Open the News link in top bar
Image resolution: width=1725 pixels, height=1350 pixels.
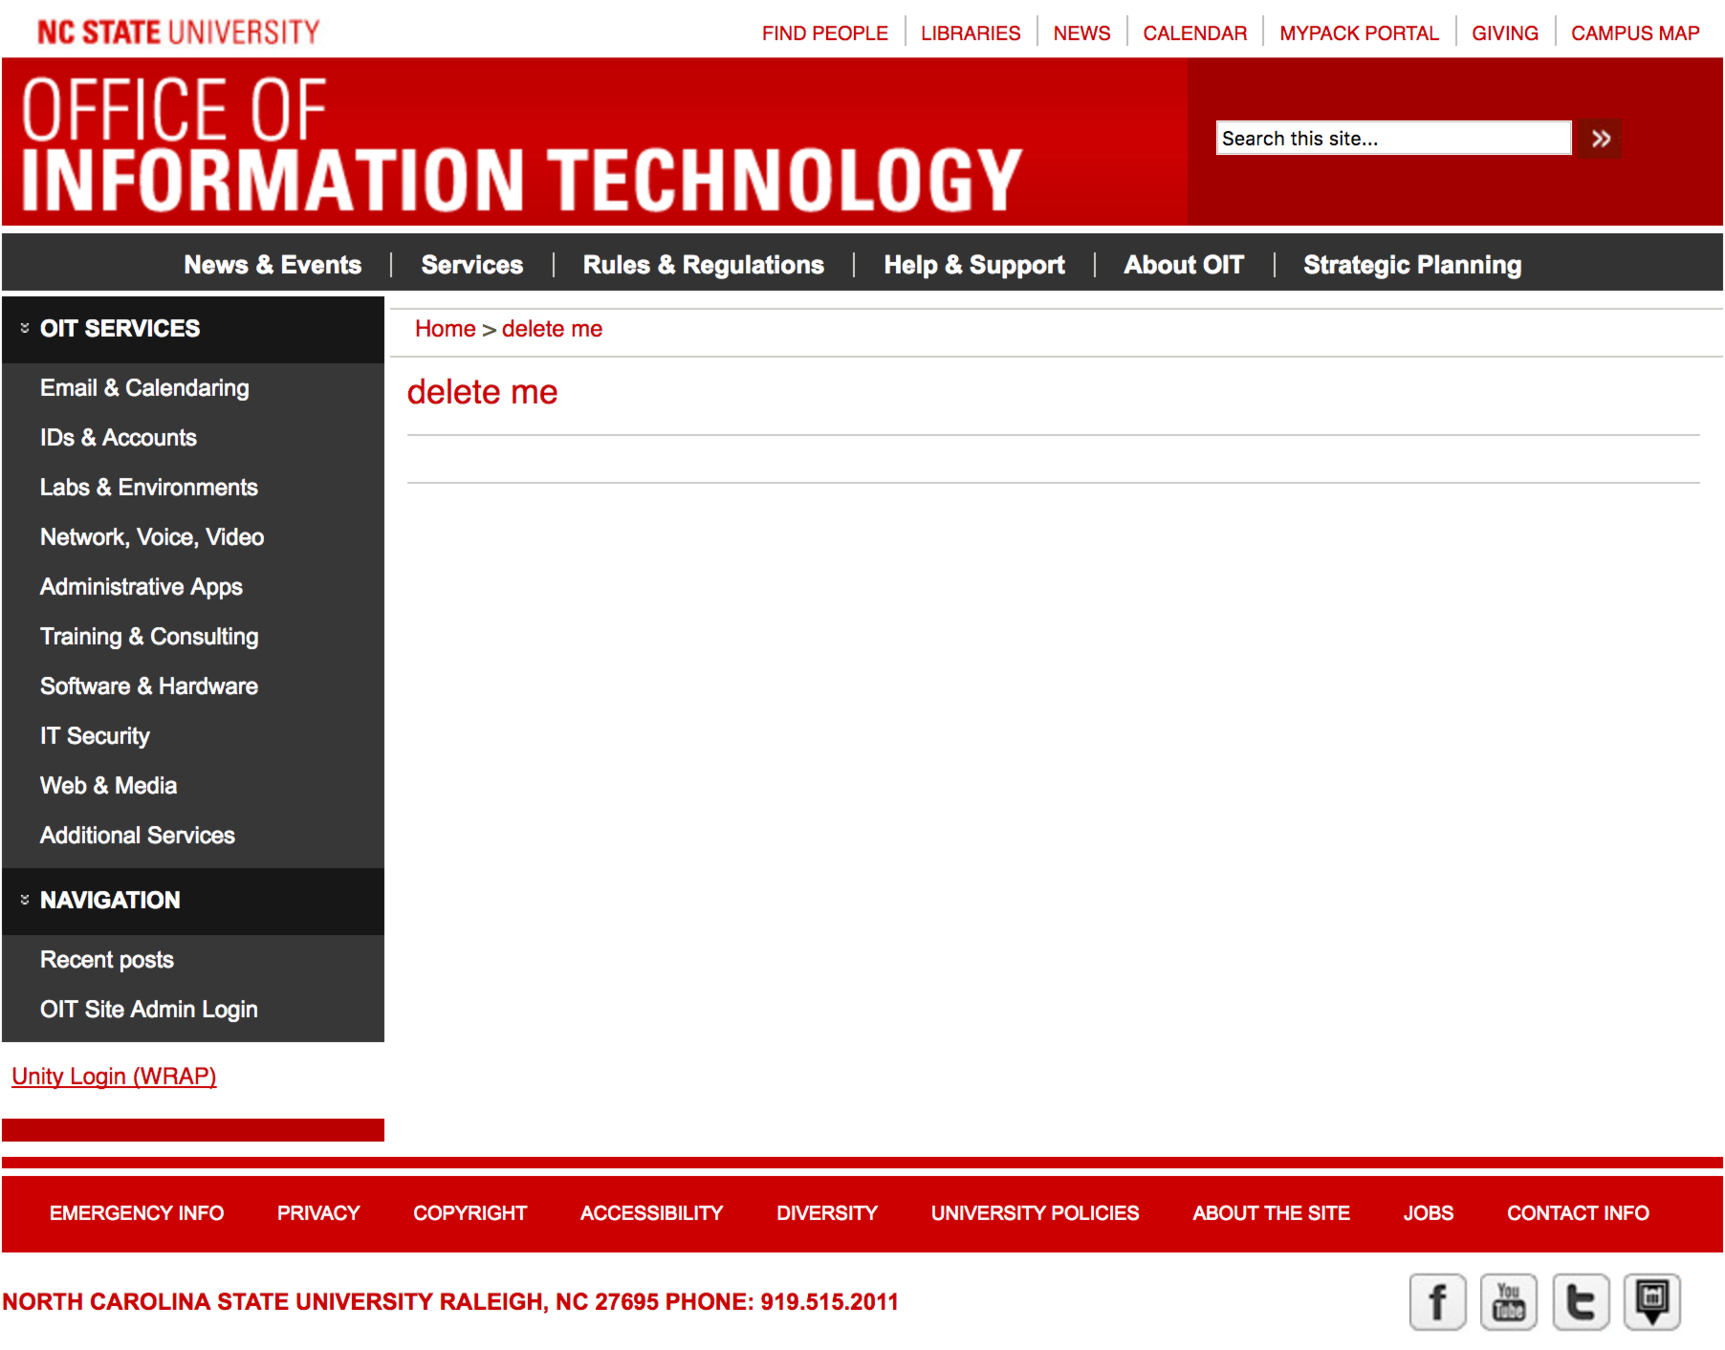1081,33
